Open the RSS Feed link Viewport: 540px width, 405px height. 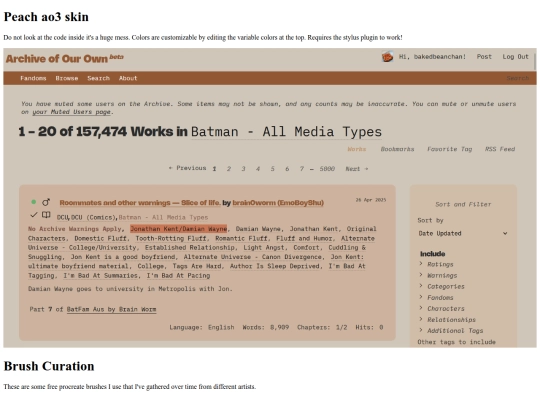click(x=500, y=149)
